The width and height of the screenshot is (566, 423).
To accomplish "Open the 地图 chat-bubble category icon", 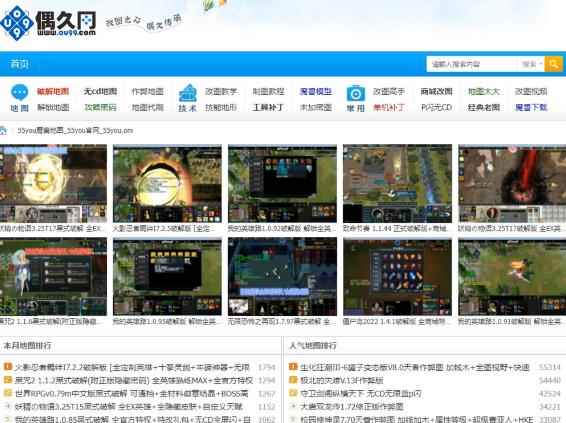I will point(19,92).
